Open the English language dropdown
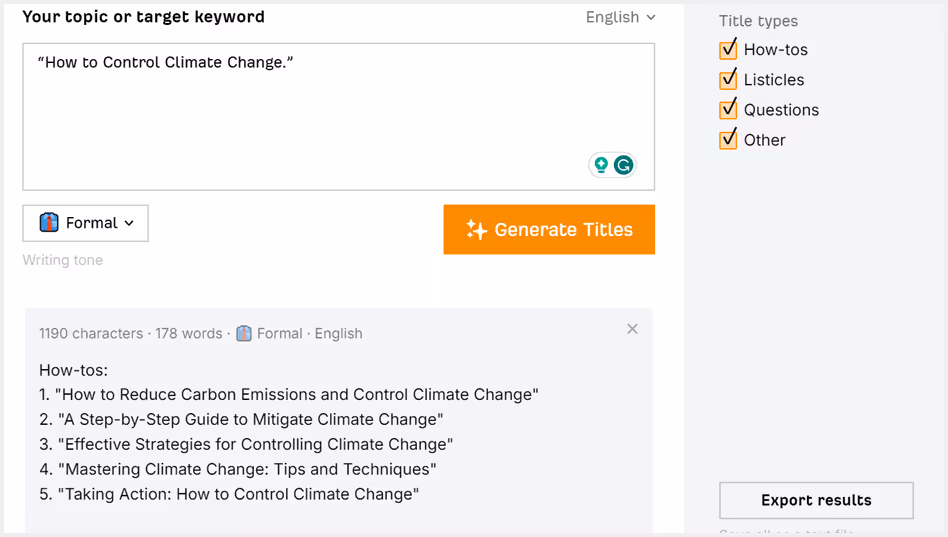Screen dimensions: 948x537 click(x=620, y=17)
